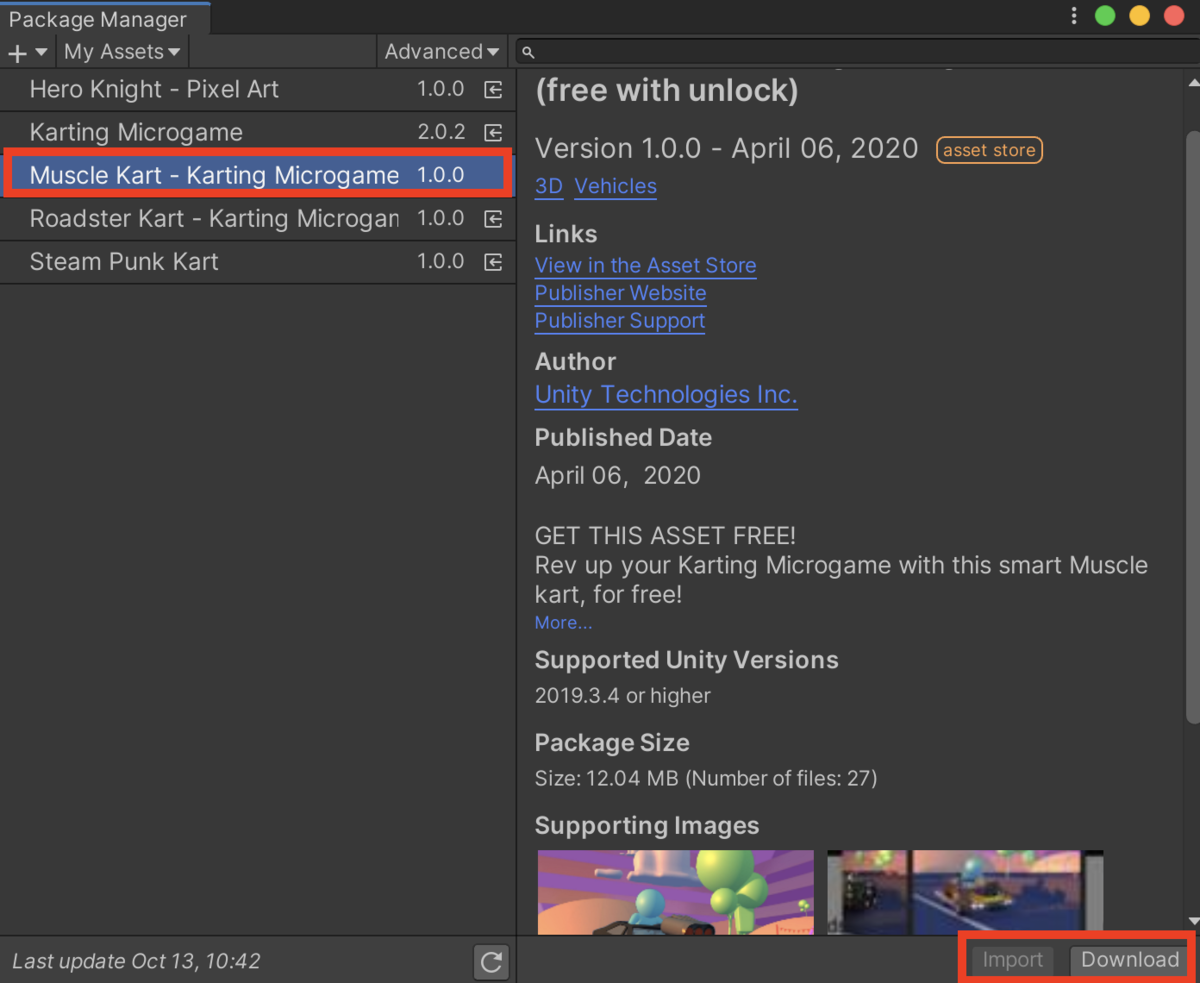Select the Karting Microgame package row

click(x=258, y=132)
